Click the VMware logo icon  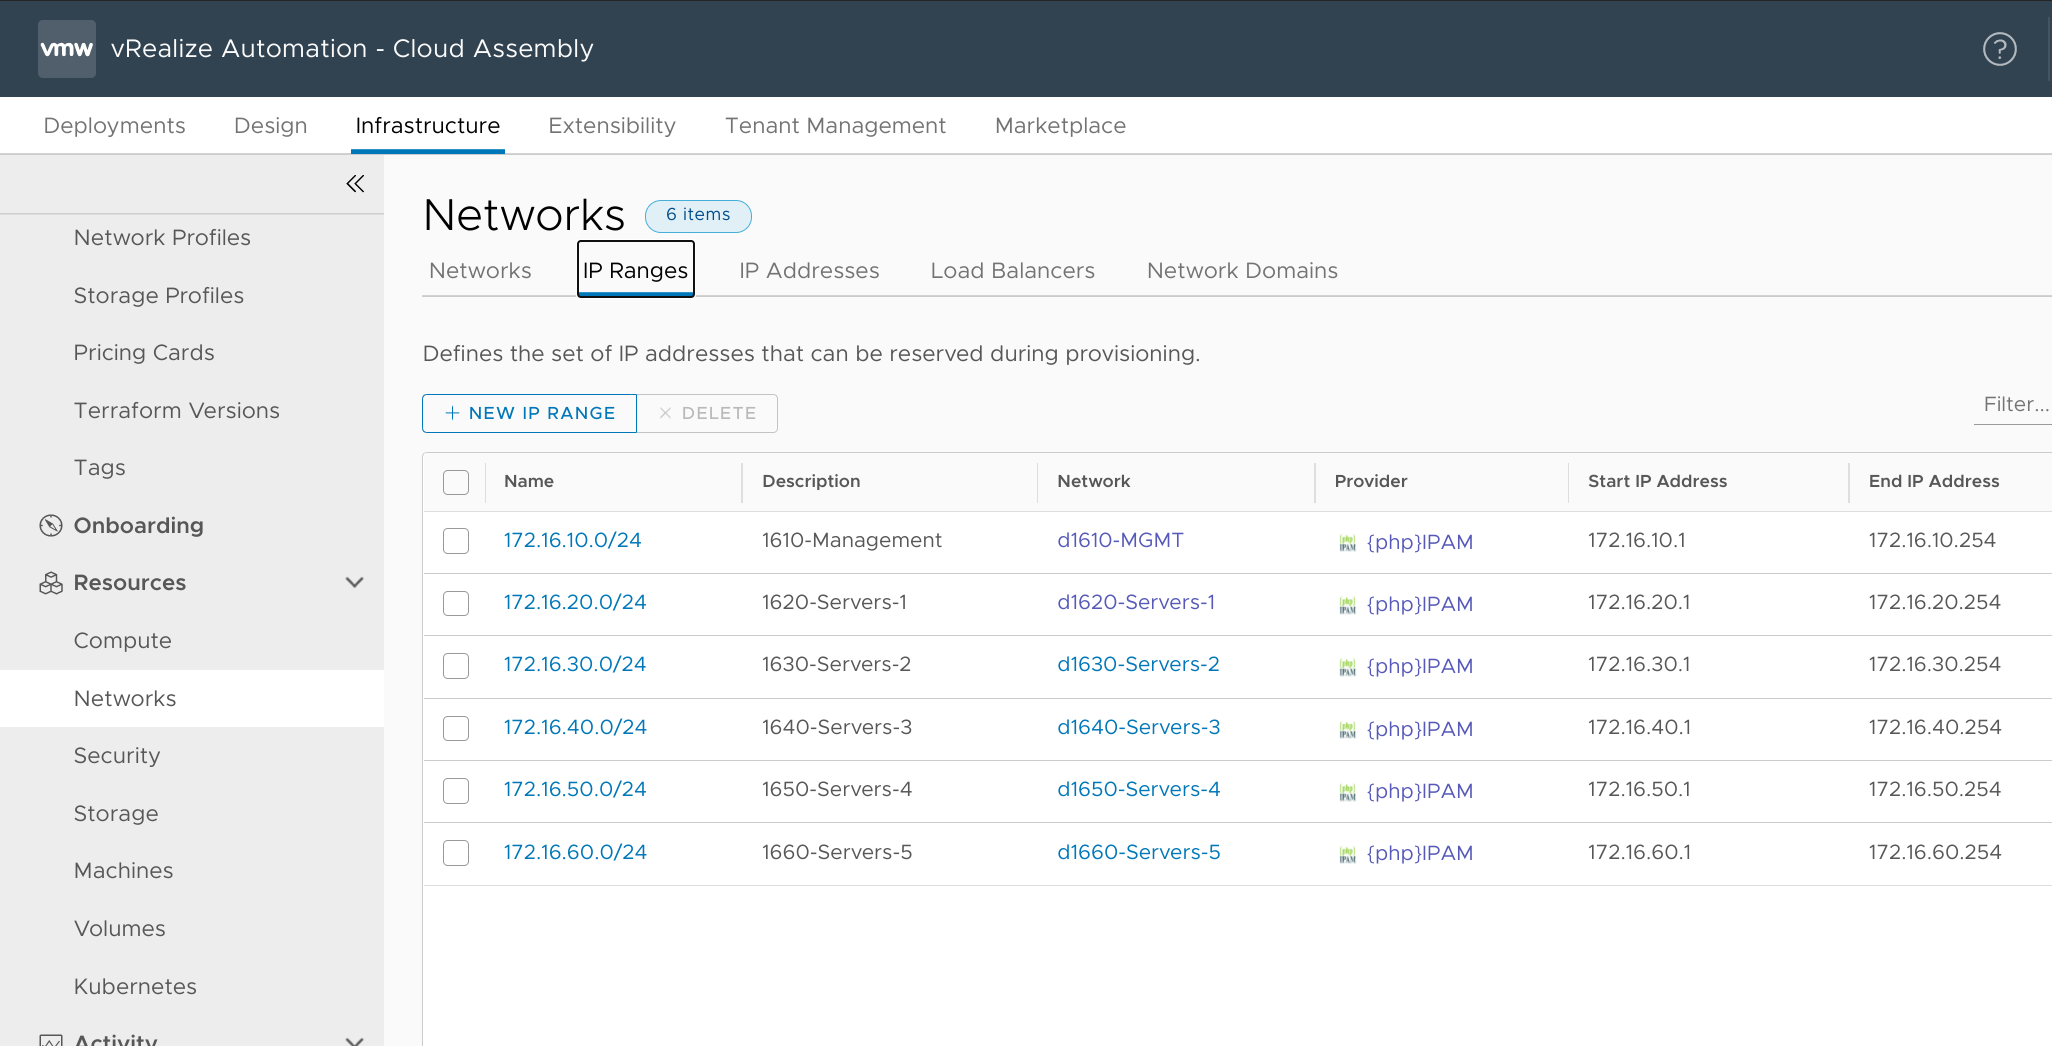67,49
